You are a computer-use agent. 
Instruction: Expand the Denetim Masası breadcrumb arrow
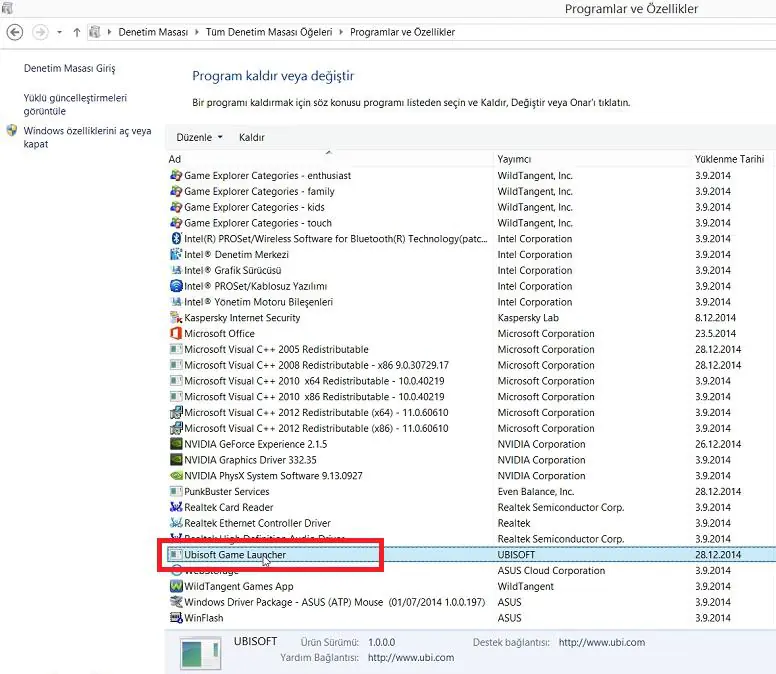(196, 32)
